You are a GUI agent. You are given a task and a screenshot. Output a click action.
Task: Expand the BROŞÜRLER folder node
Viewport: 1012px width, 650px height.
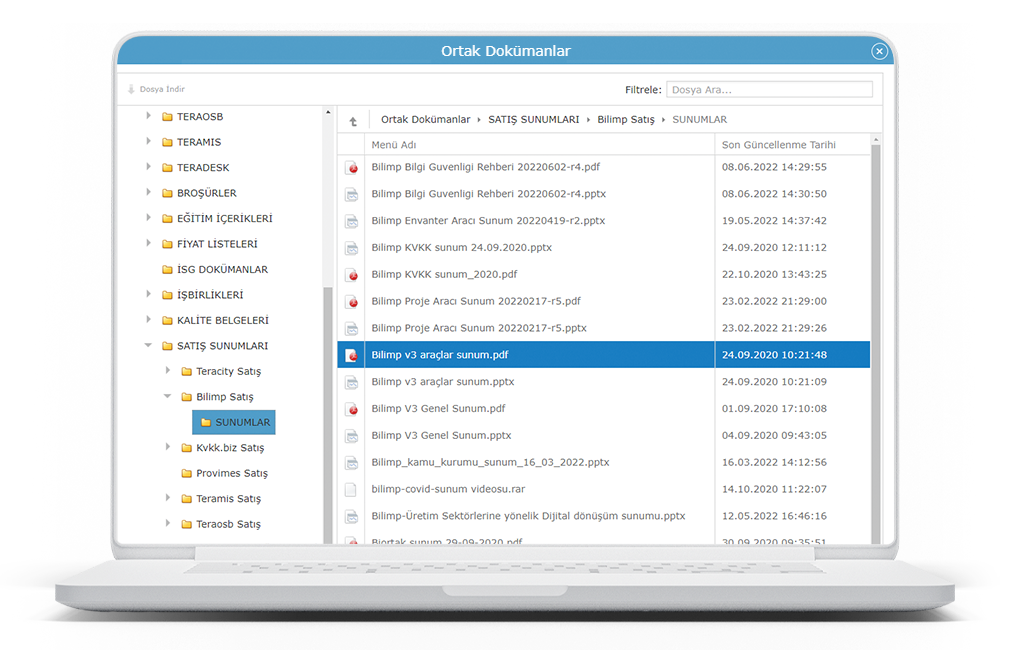pos(148,192)
